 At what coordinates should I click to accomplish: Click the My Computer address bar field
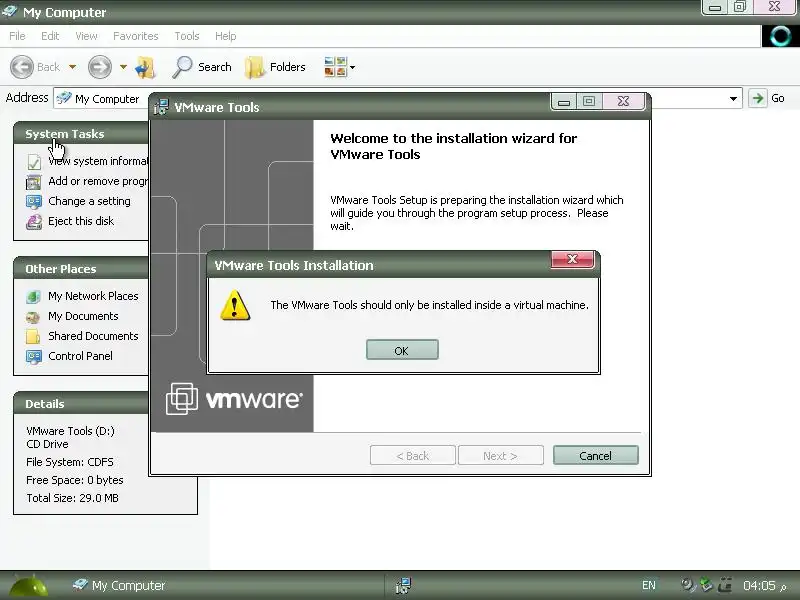click(x=398, y=98)
